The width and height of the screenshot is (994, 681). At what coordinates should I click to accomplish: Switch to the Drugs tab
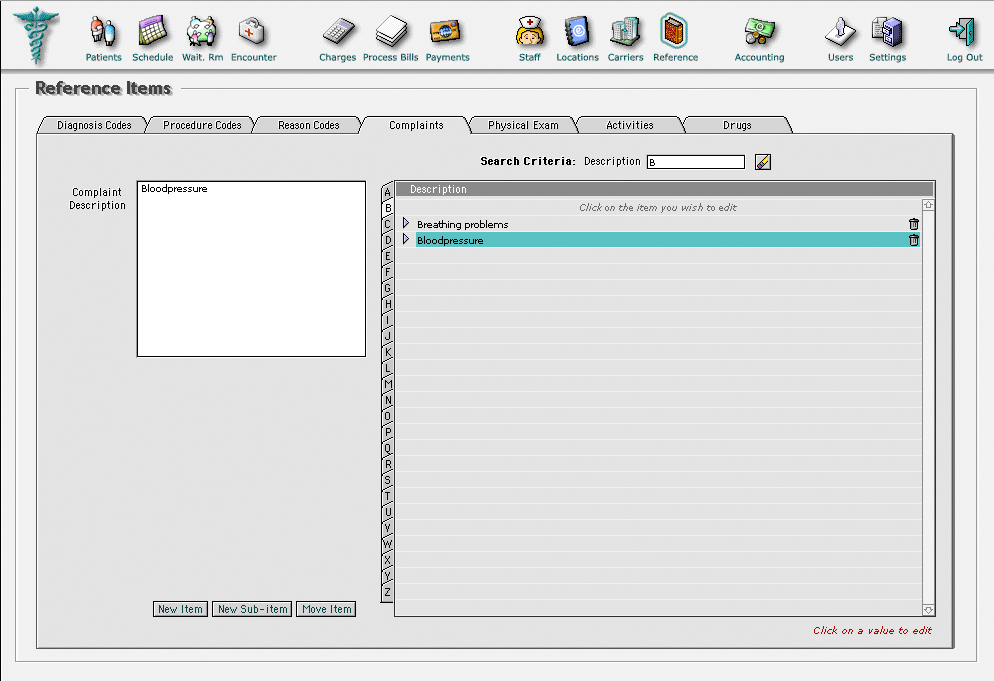pos(737,125)
